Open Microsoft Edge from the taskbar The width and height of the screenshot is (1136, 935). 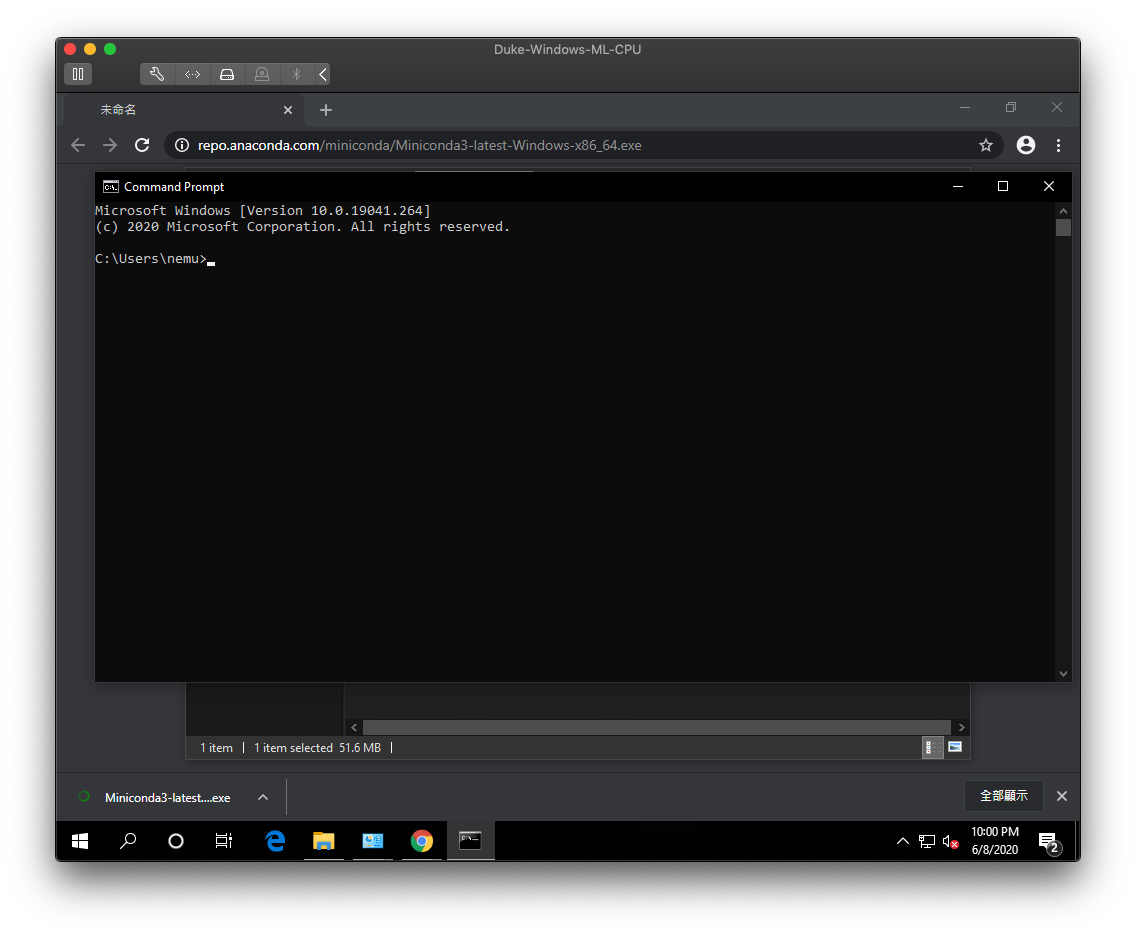[275, 841]
